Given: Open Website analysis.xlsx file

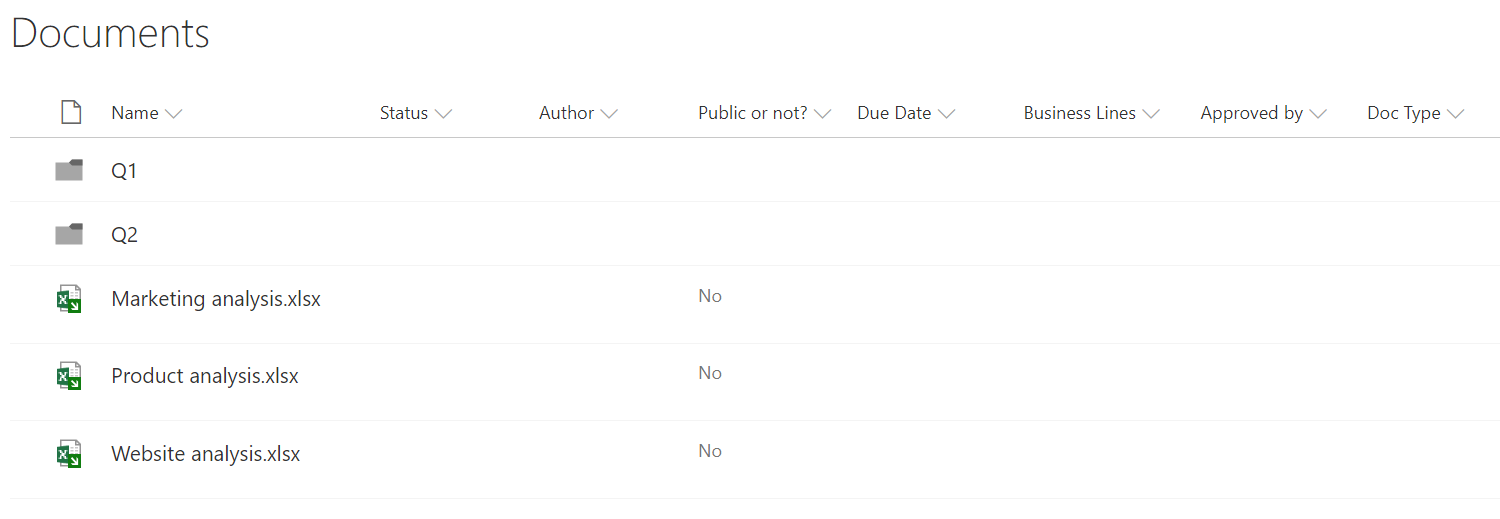Looking at the screenshot, I should [206, 454].
